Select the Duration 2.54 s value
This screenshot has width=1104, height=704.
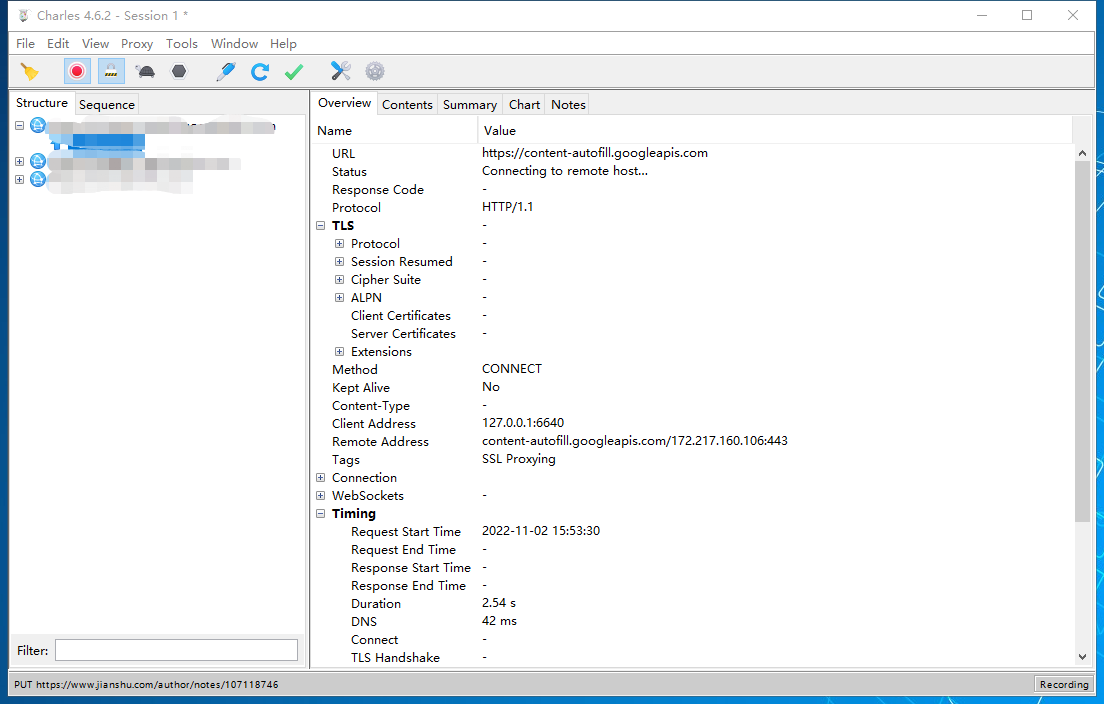pyautogui.click(x=498, y=603)
